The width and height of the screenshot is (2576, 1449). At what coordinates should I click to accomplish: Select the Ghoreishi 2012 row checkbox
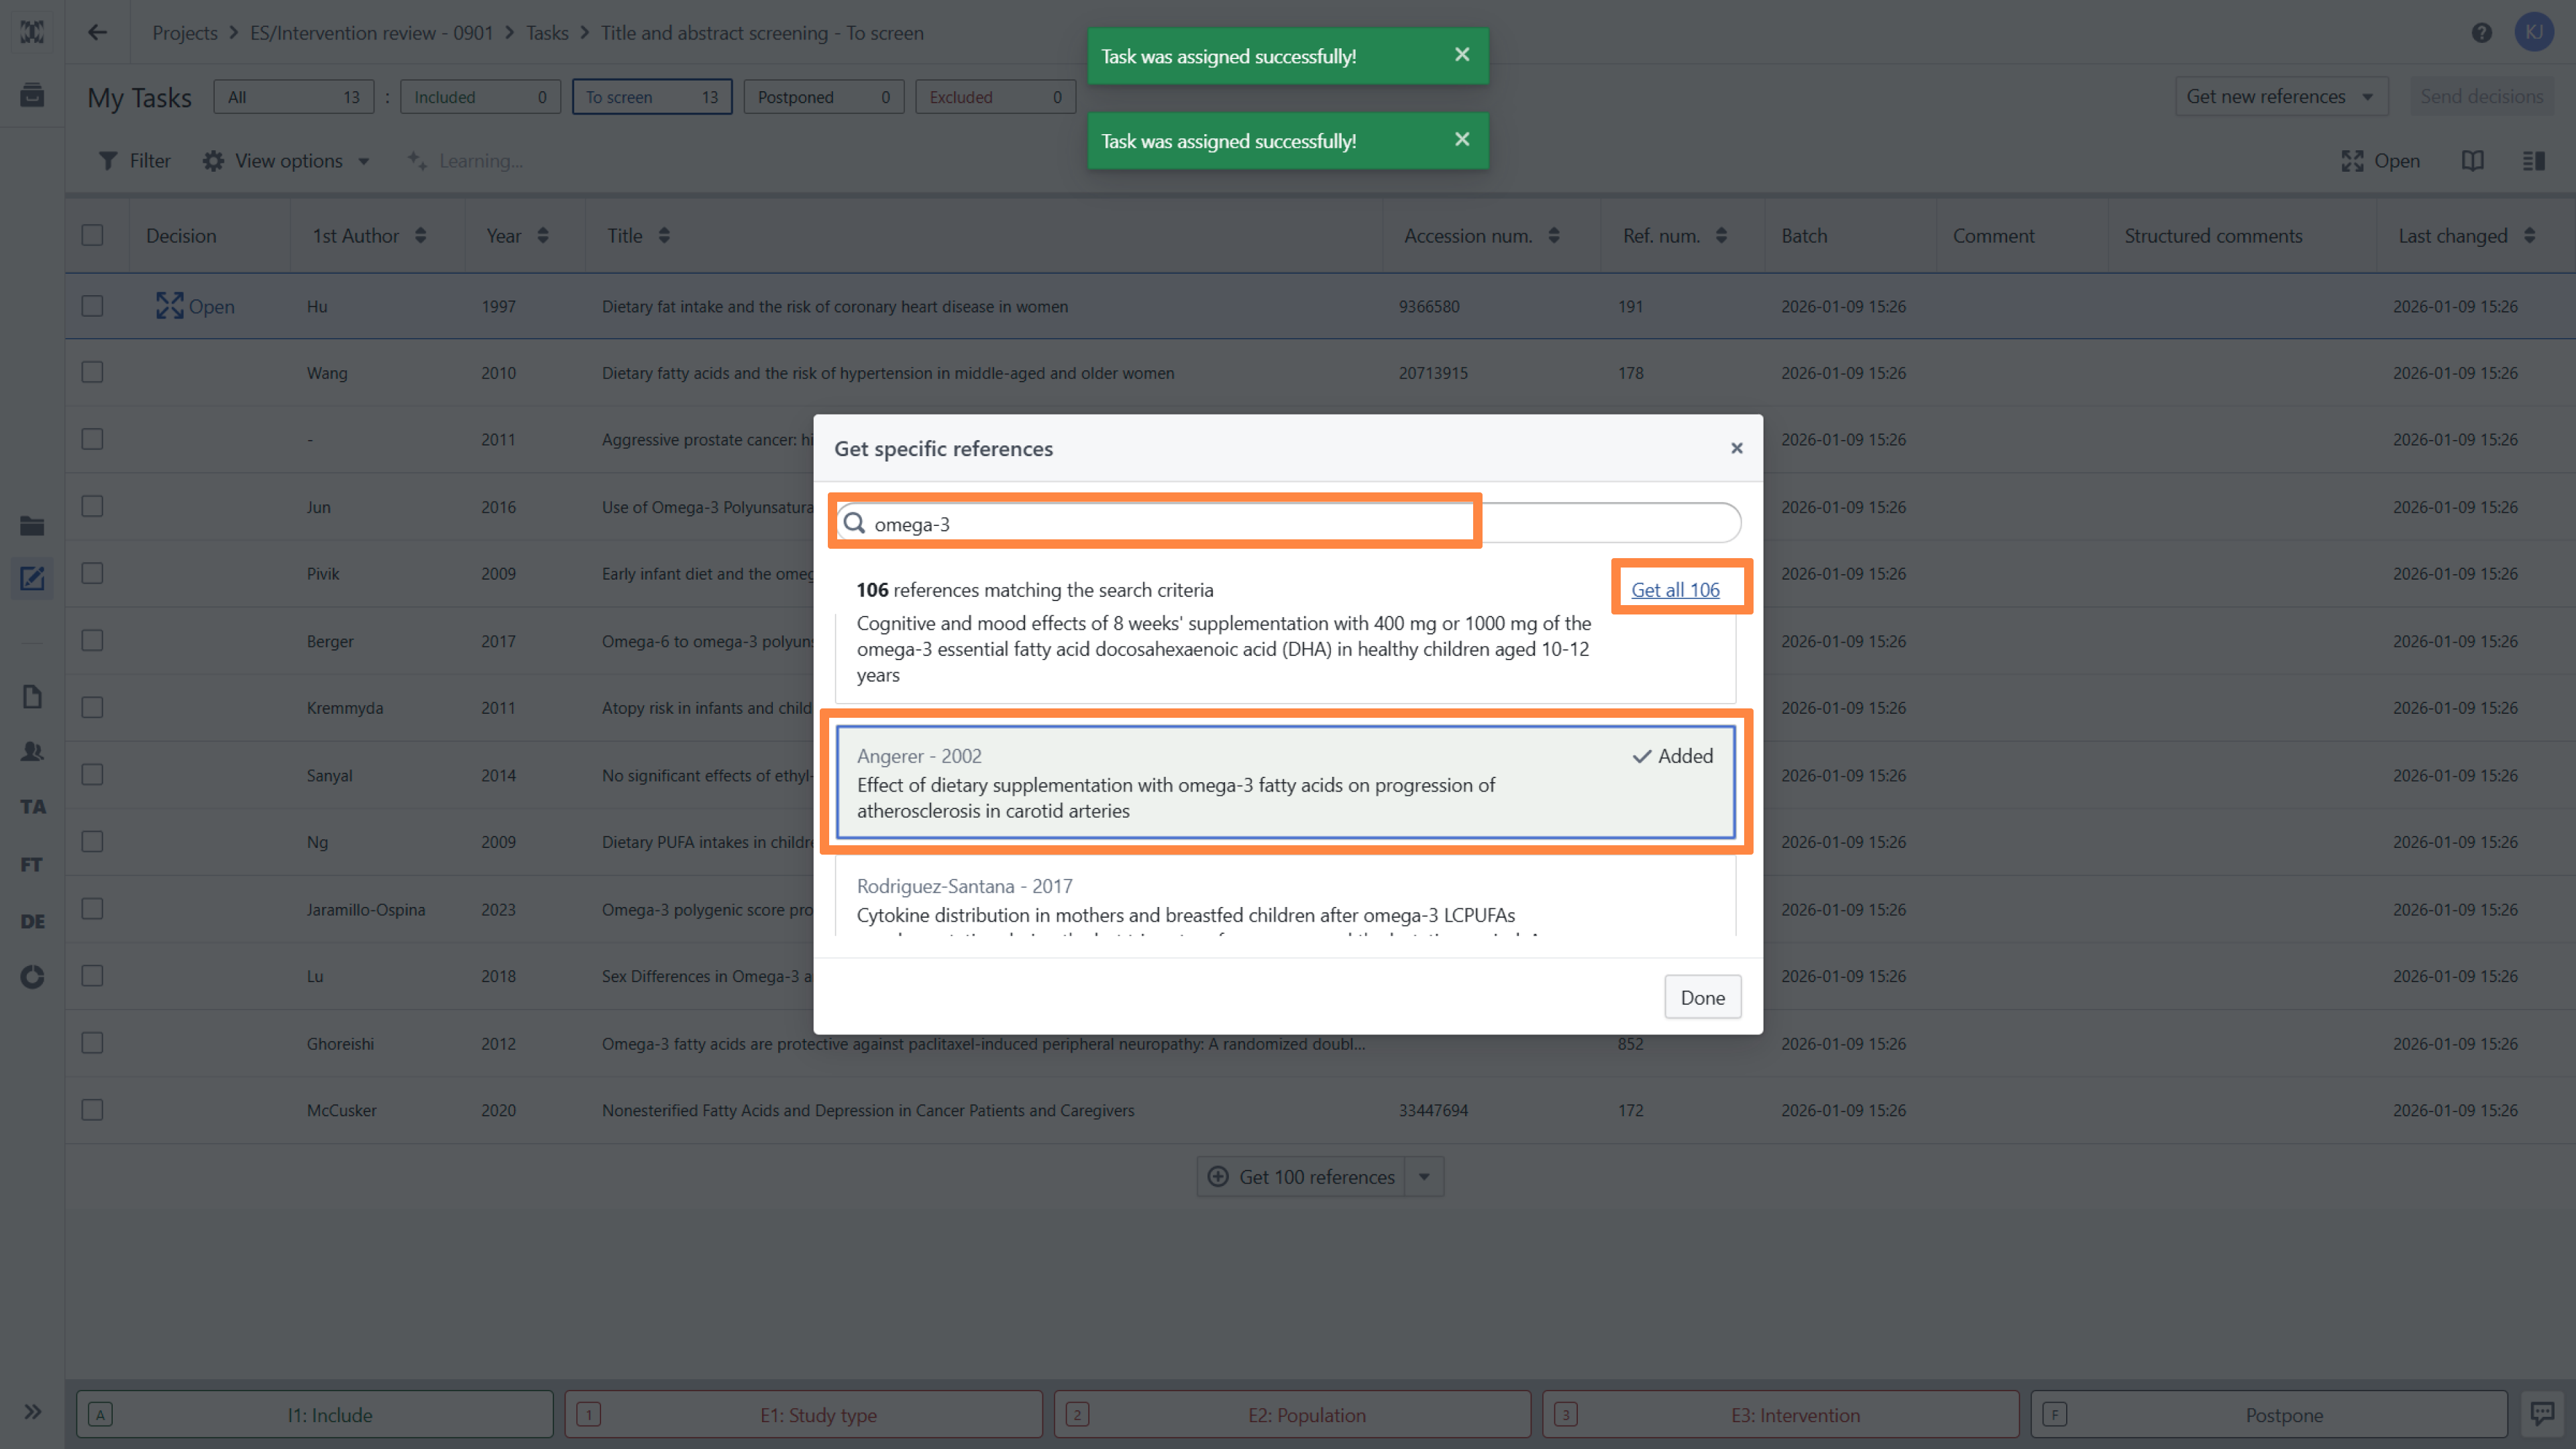(x=92, y=1043)
